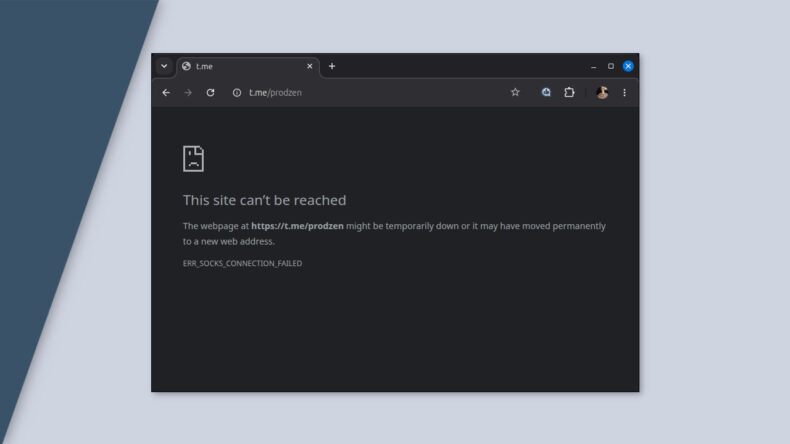
Task: Click the sad page error icon
Action: (193, 159)
